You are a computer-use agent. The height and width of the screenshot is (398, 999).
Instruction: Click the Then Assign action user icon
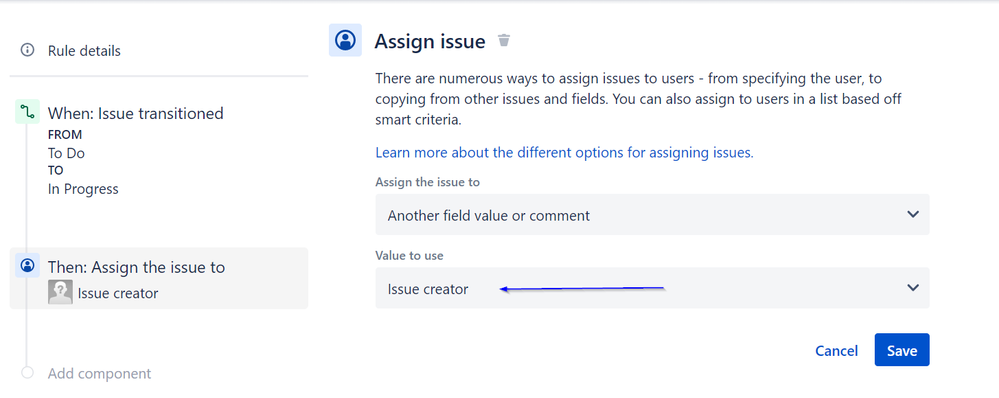[x=27, y=266]
